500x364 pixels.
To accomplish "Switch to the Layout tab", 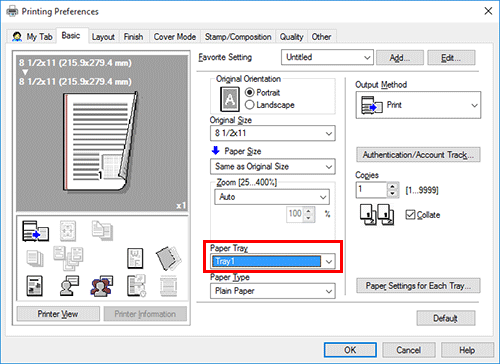I will pos(103,37).
